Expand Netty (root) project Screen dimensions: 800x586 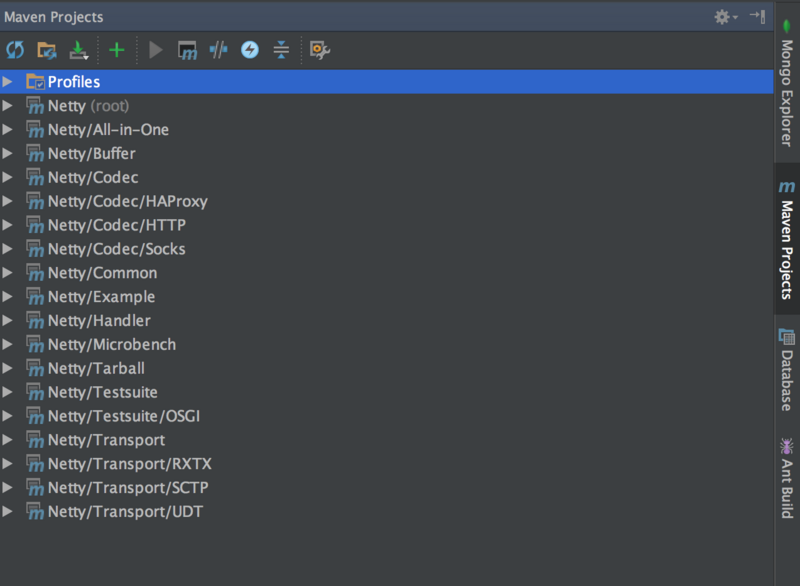[8, 106]
